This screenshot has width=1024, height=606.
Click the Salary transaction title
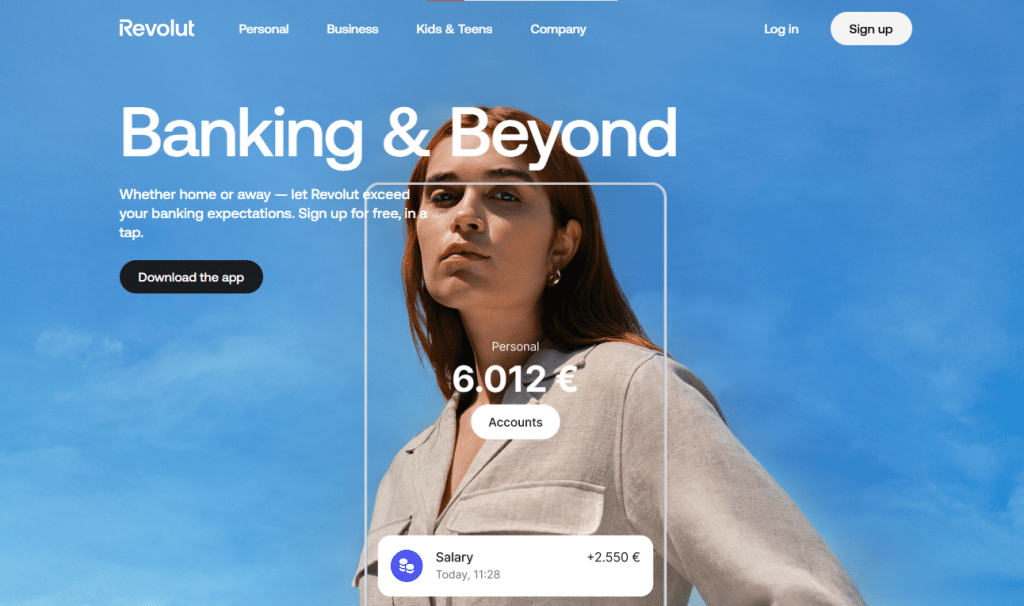coord(454,557)
